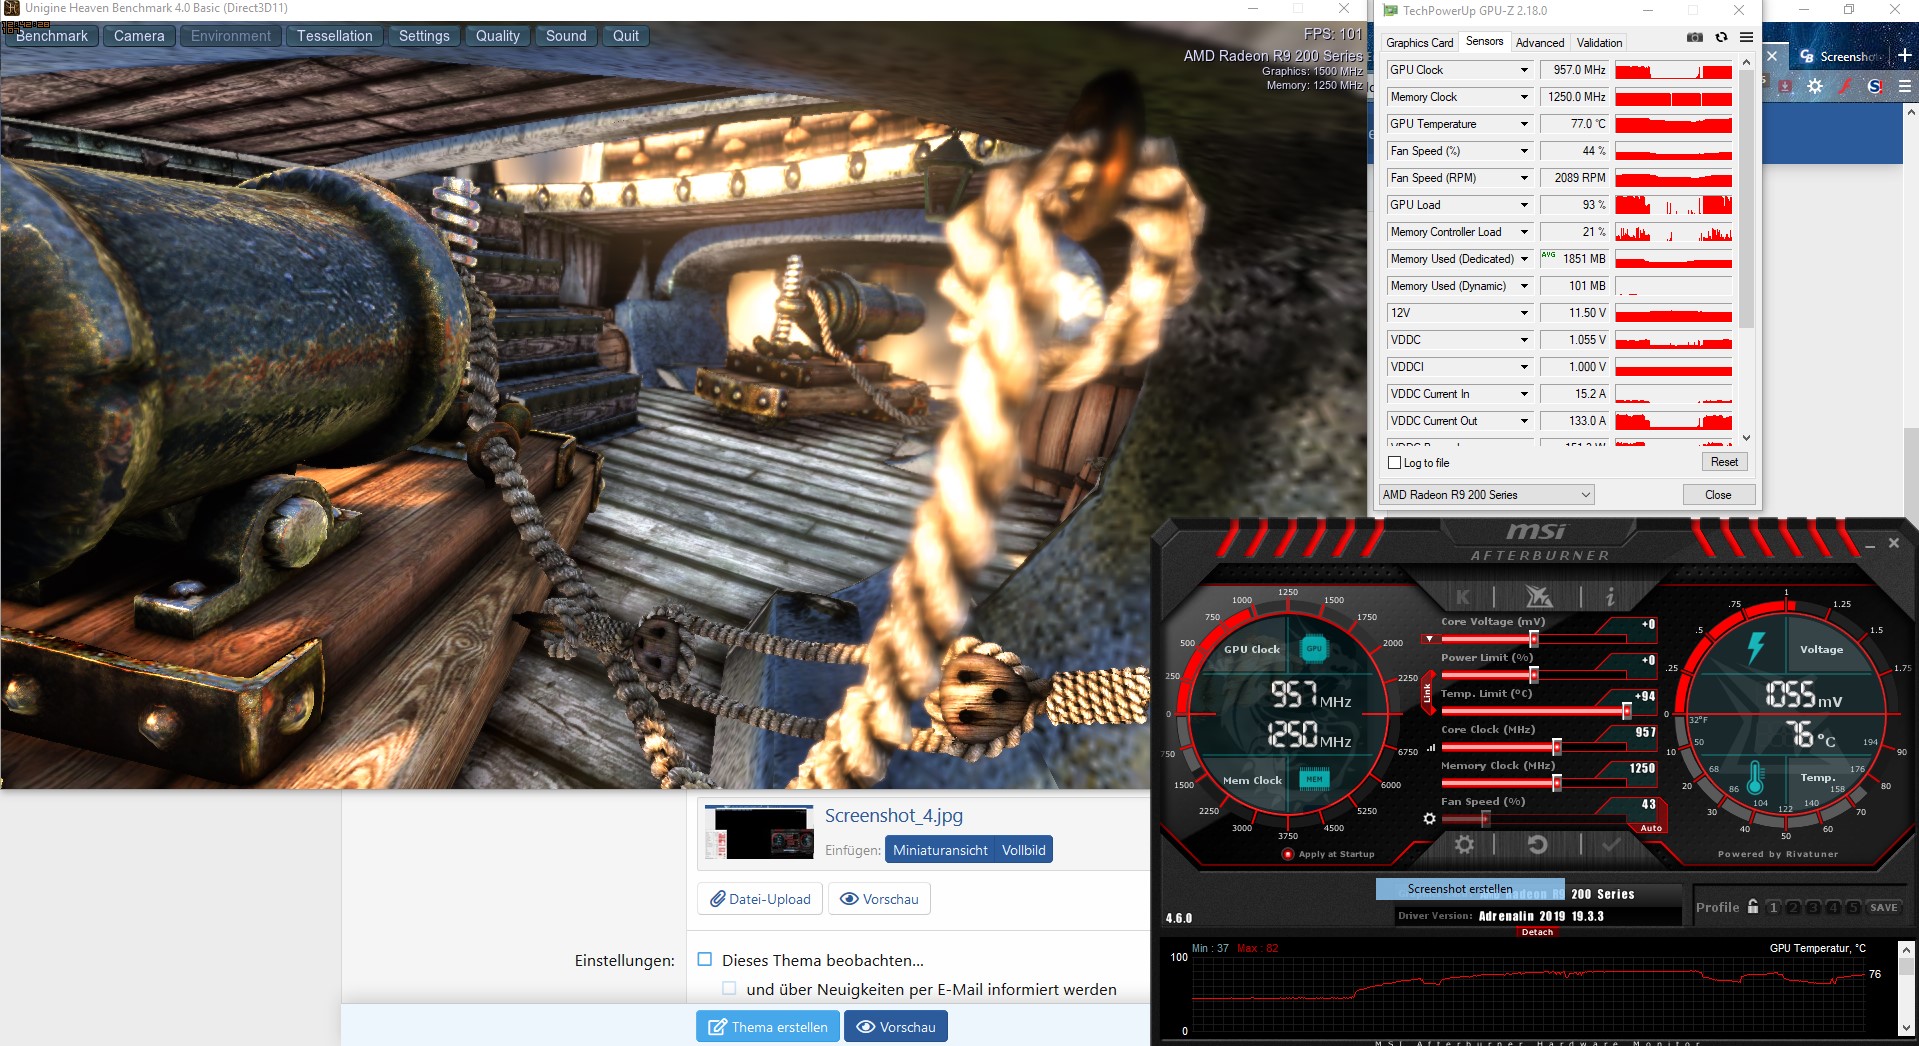Open the GPU Temperature sensor dropdown

[x=1524, y=124]
